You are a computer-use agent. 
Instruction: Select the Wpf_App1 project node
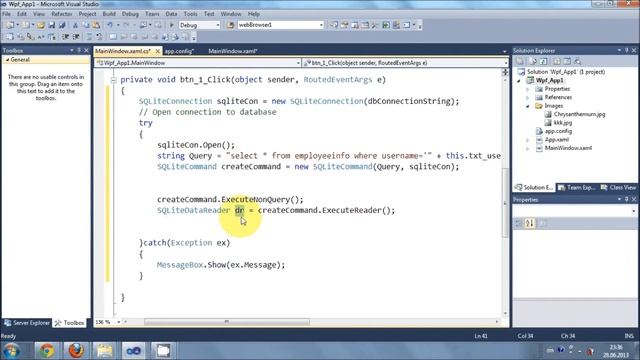pos(549,80)
